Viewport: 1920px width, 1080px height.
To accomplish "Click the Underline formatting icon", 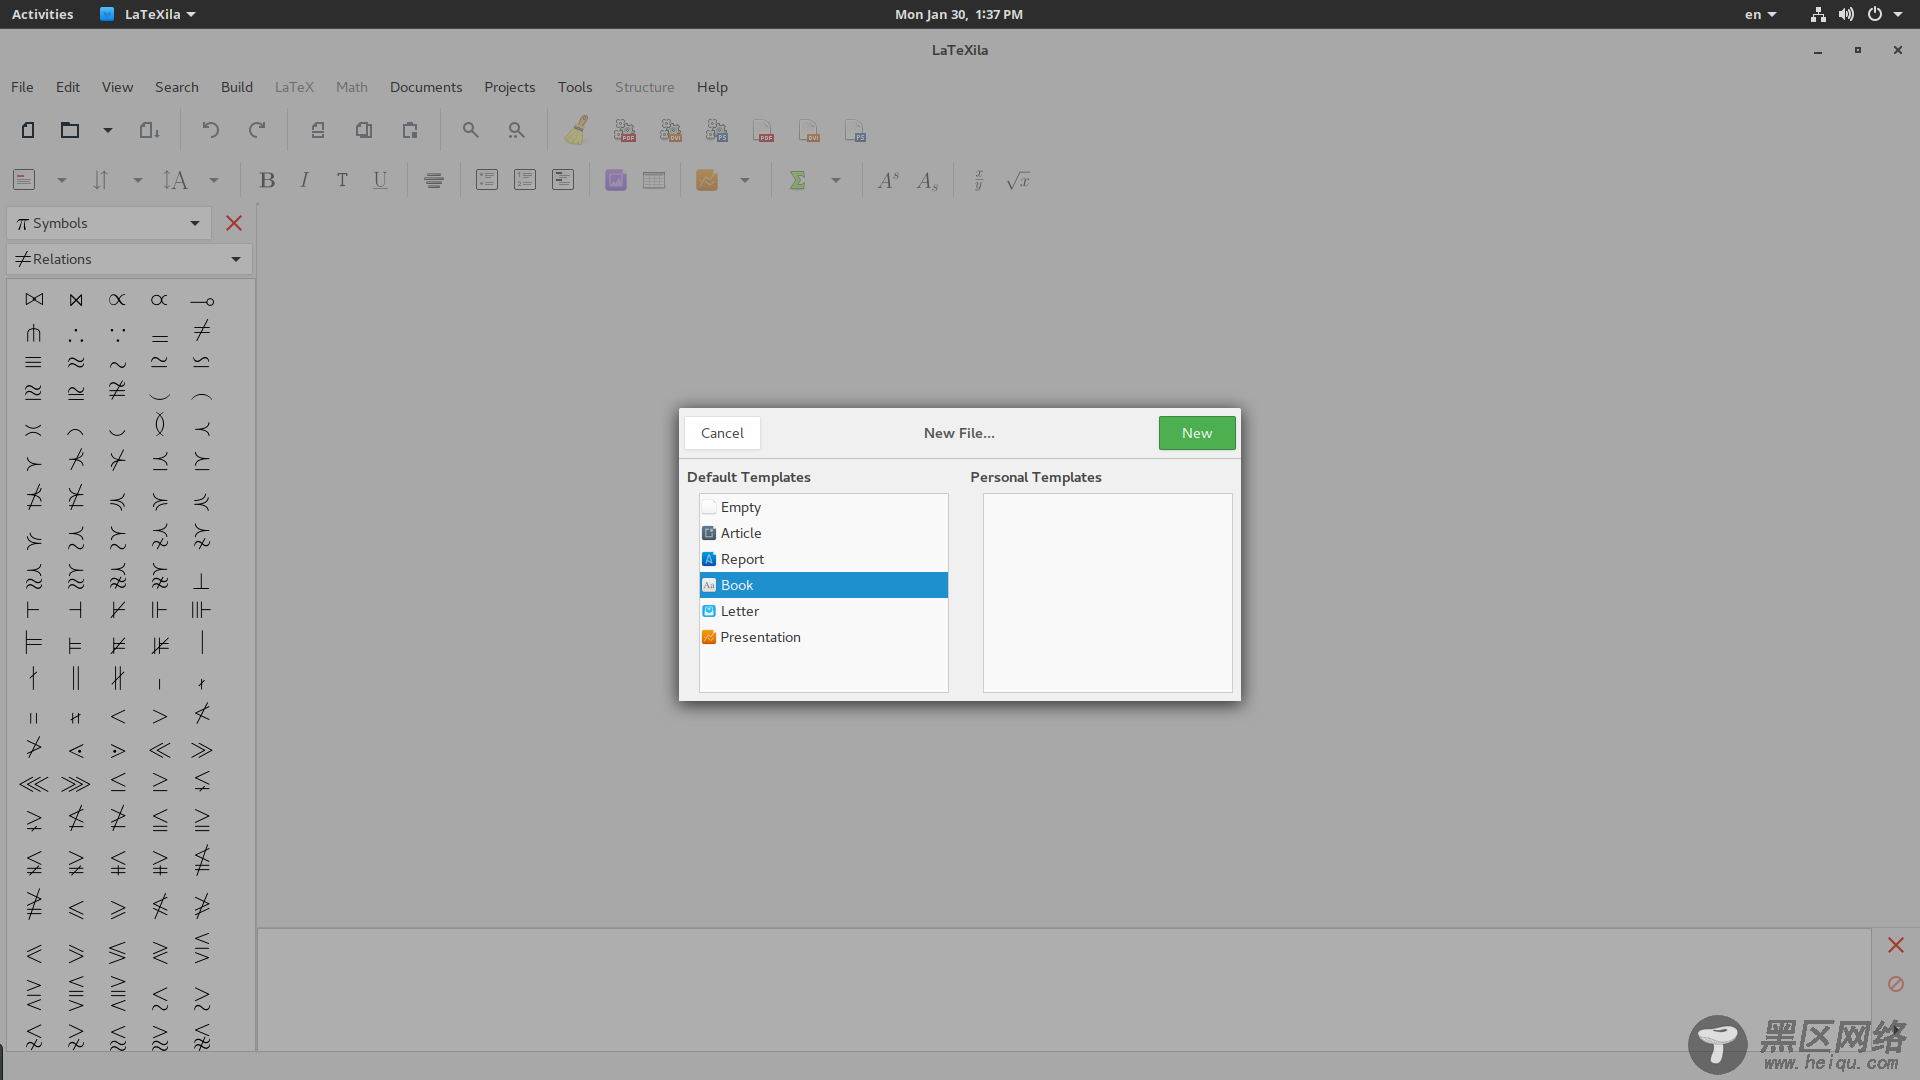I will pyautogui.click(x=380, y=181).
